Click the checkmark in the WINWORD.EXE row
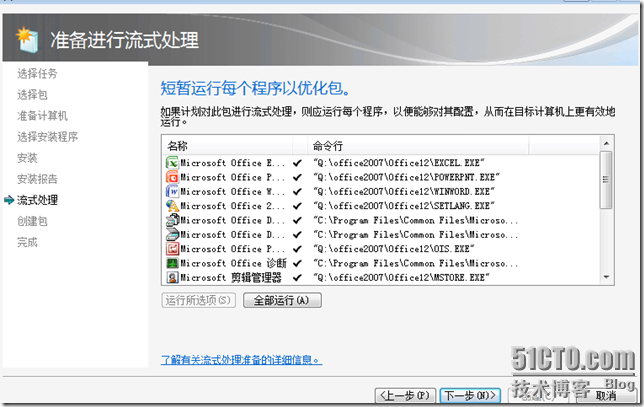This screenshot has height=407, width=644. pos(297,192)
